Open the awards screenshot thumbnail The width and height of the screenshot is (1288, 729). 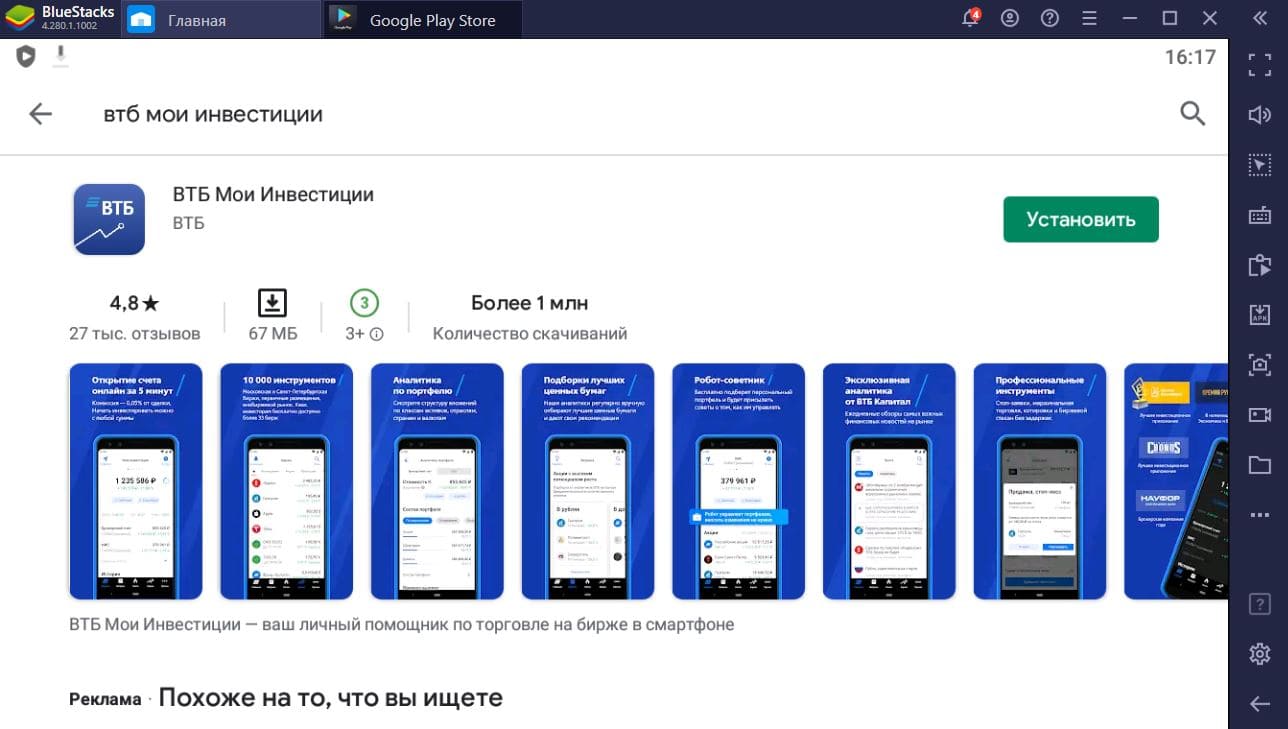pyautogui.click(x=1176, y=481)
